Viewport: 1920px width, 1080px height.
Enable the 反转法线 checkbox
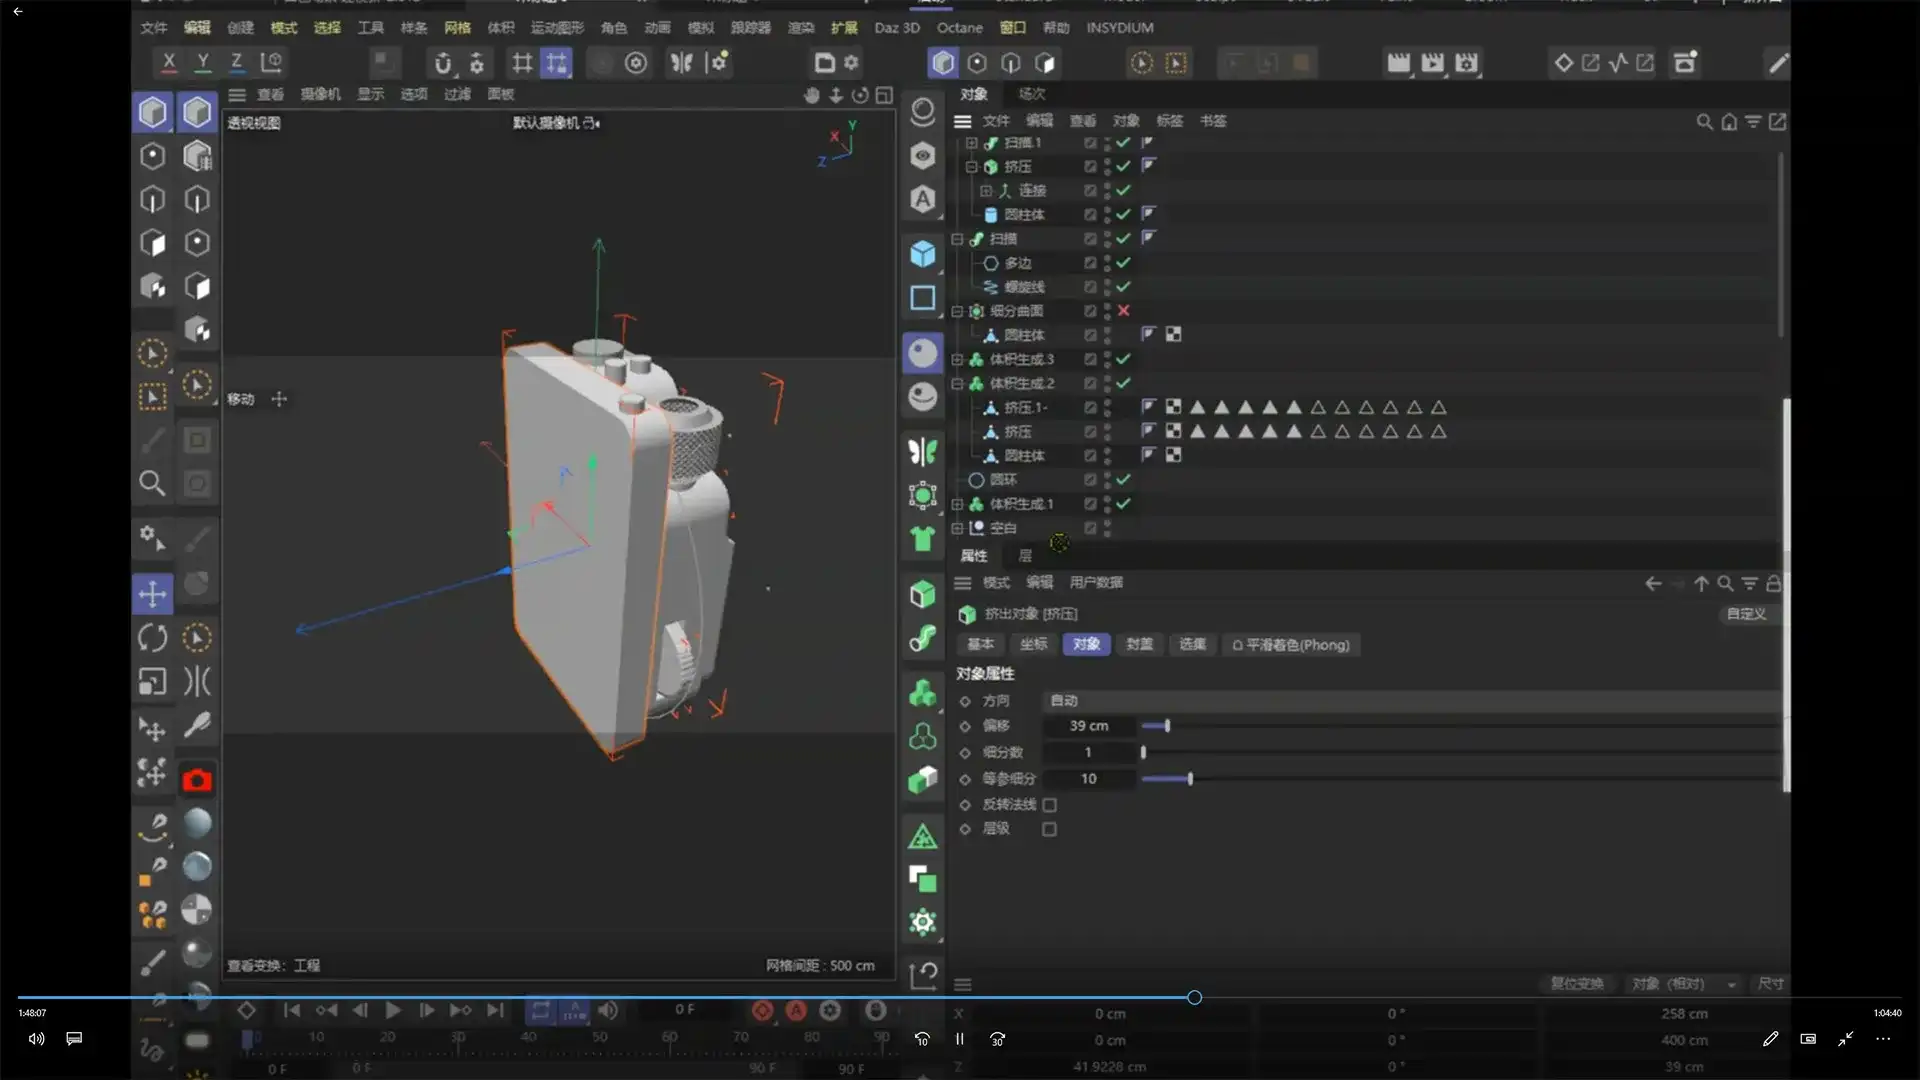(x=1049, y=804)
